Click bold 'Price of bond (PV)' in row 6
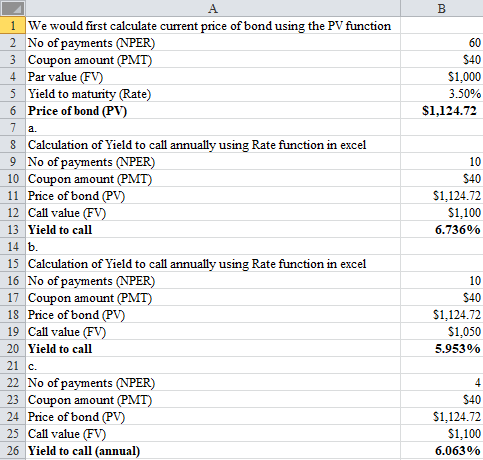Screen dimensions: 483x460 click(213, 110)
